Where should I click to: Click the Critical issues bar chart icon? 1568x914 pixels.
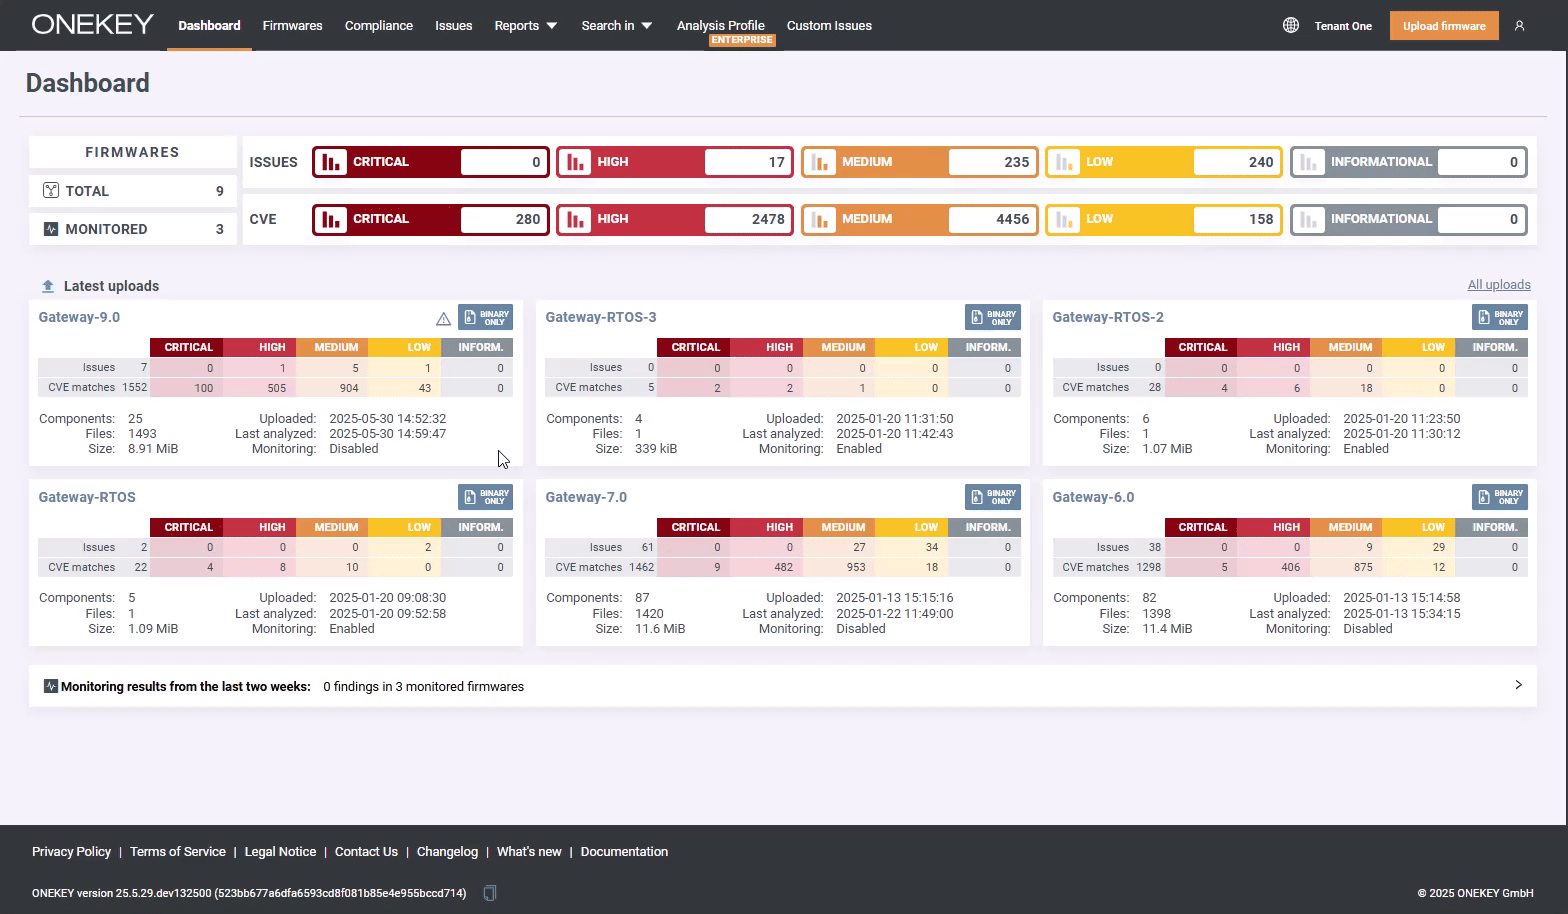pos(332,162)
